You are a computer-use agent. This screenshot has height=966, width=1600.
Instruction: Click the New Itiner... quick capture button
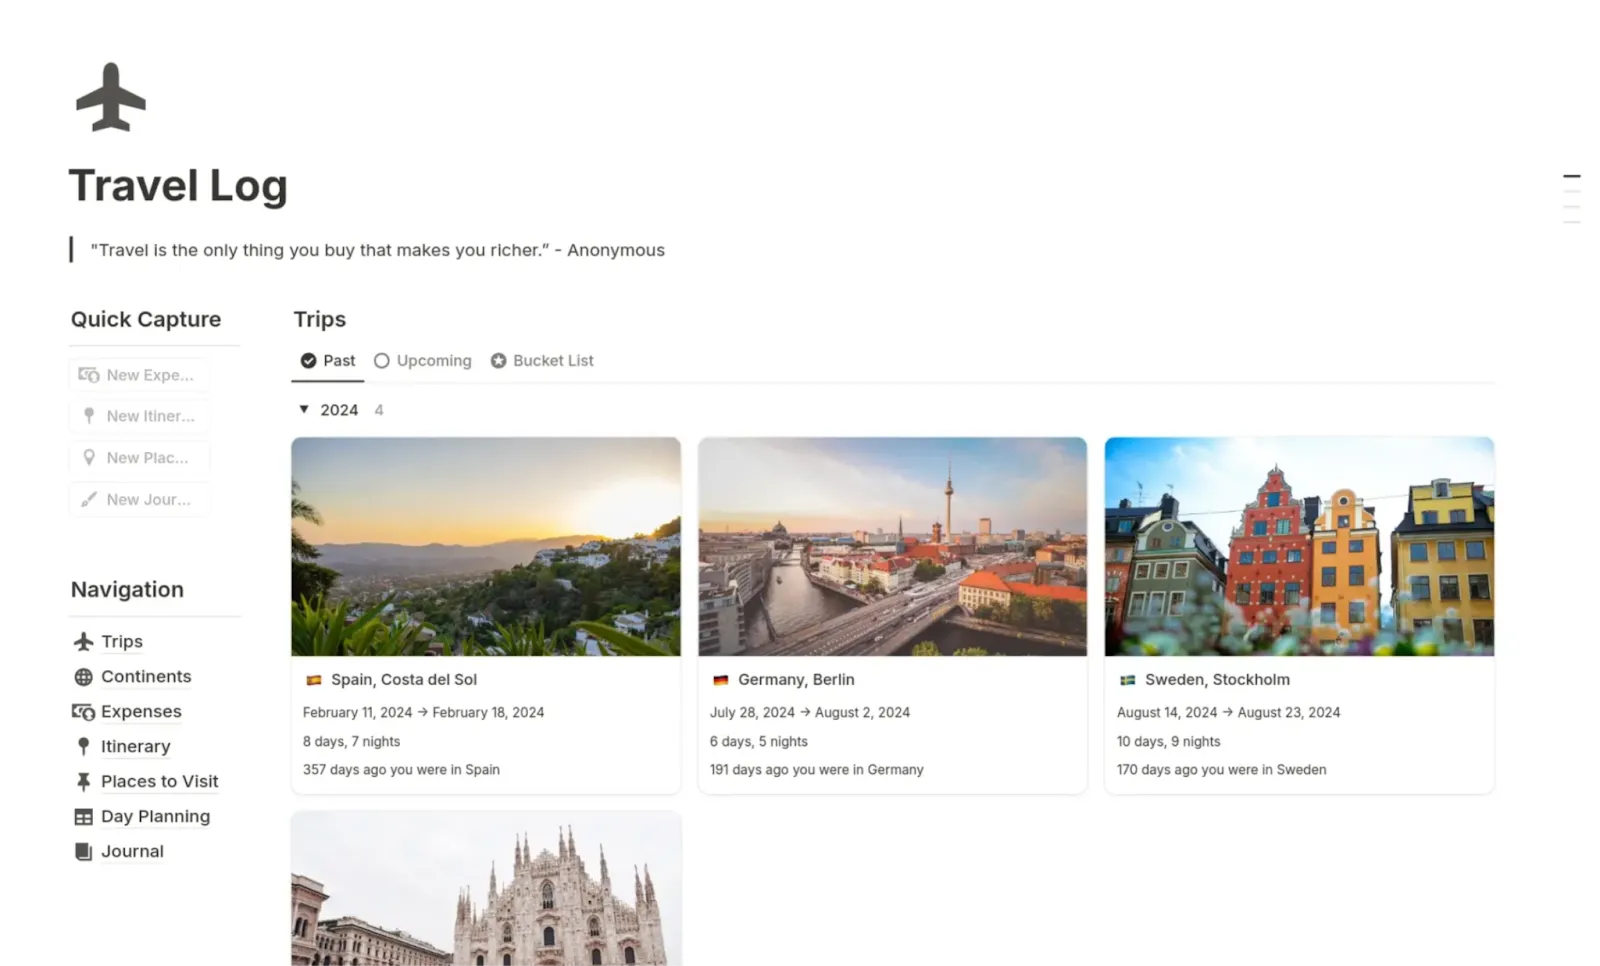(139, 416)
